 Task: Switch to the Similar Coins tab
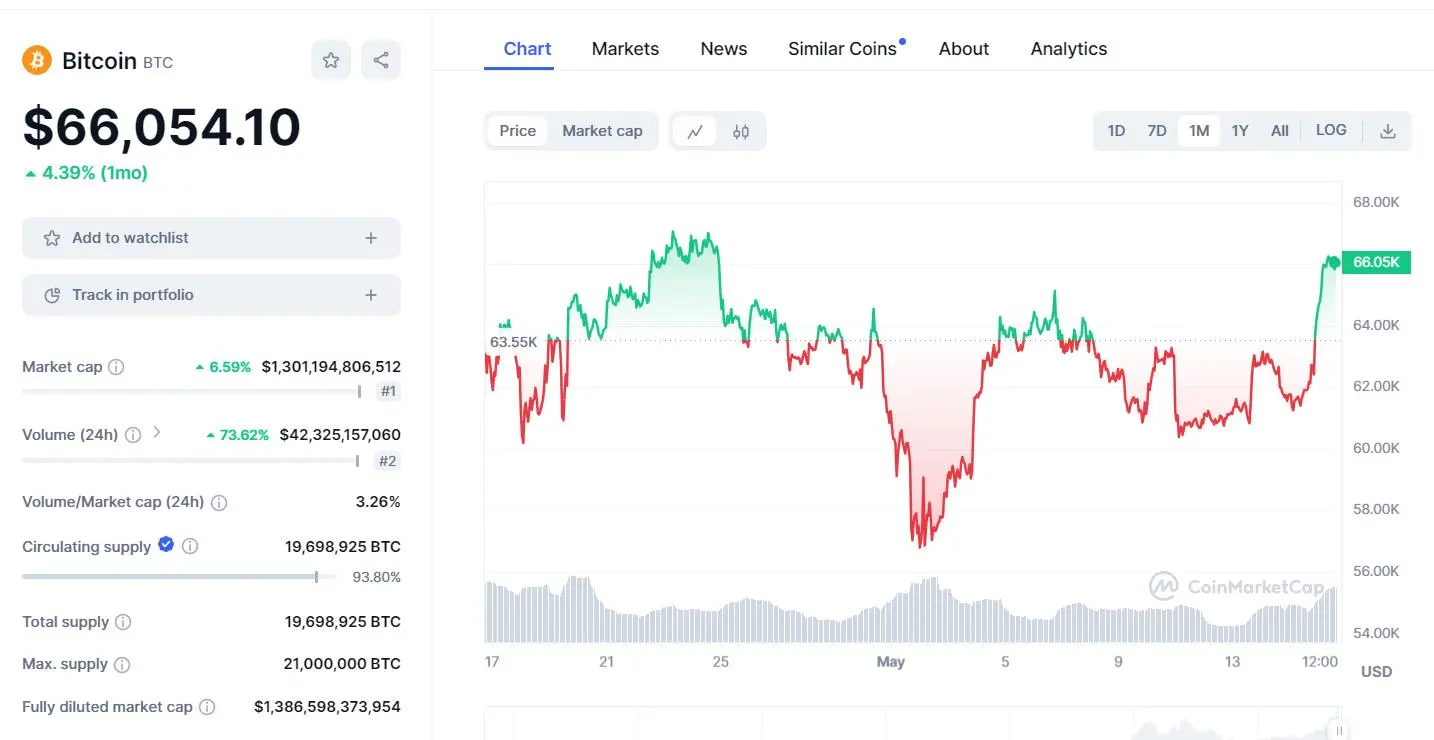842,49
